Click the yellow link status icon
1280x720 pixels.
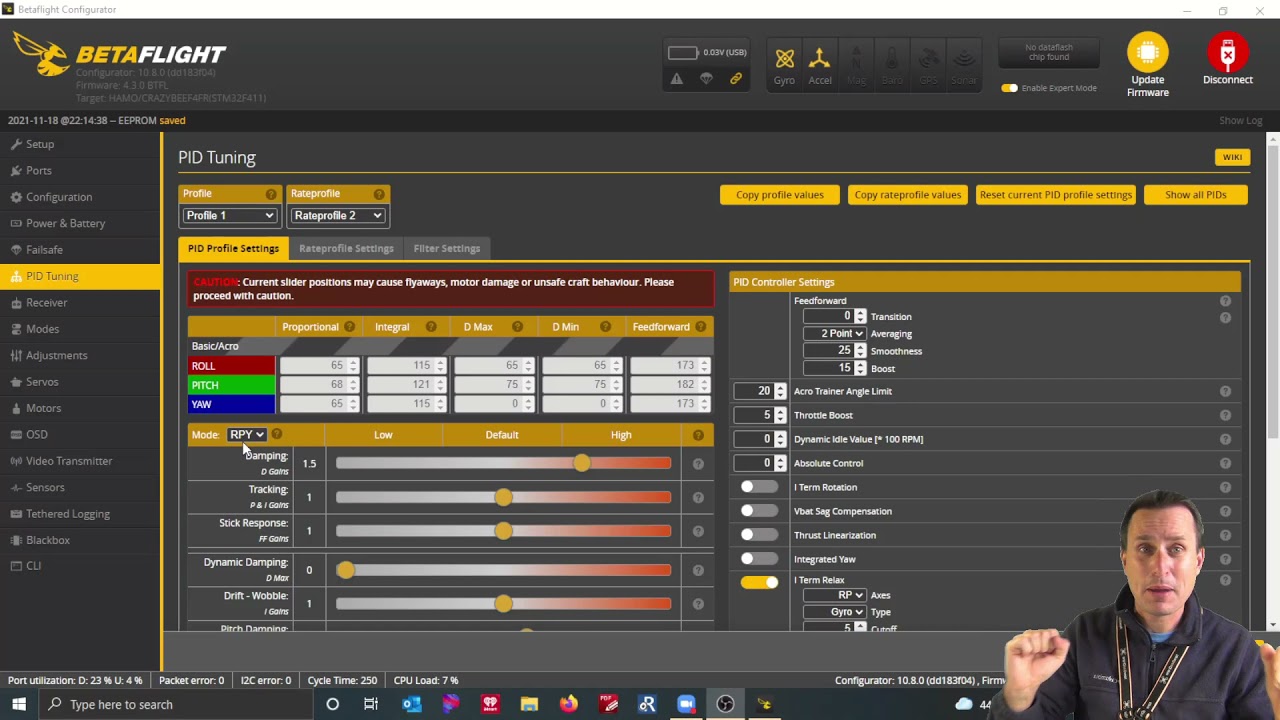[x=736, y=79]
